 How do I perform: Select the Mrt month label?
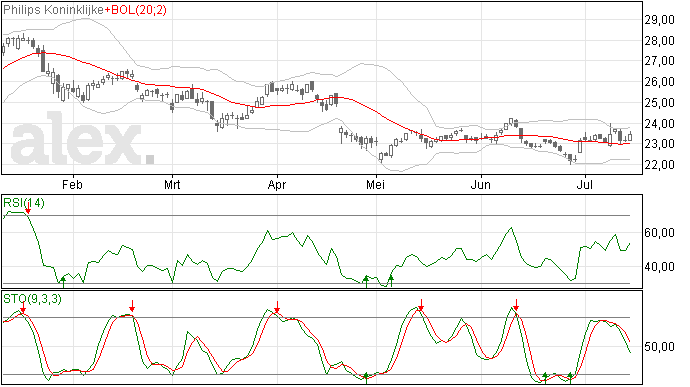tap(172, 184)
